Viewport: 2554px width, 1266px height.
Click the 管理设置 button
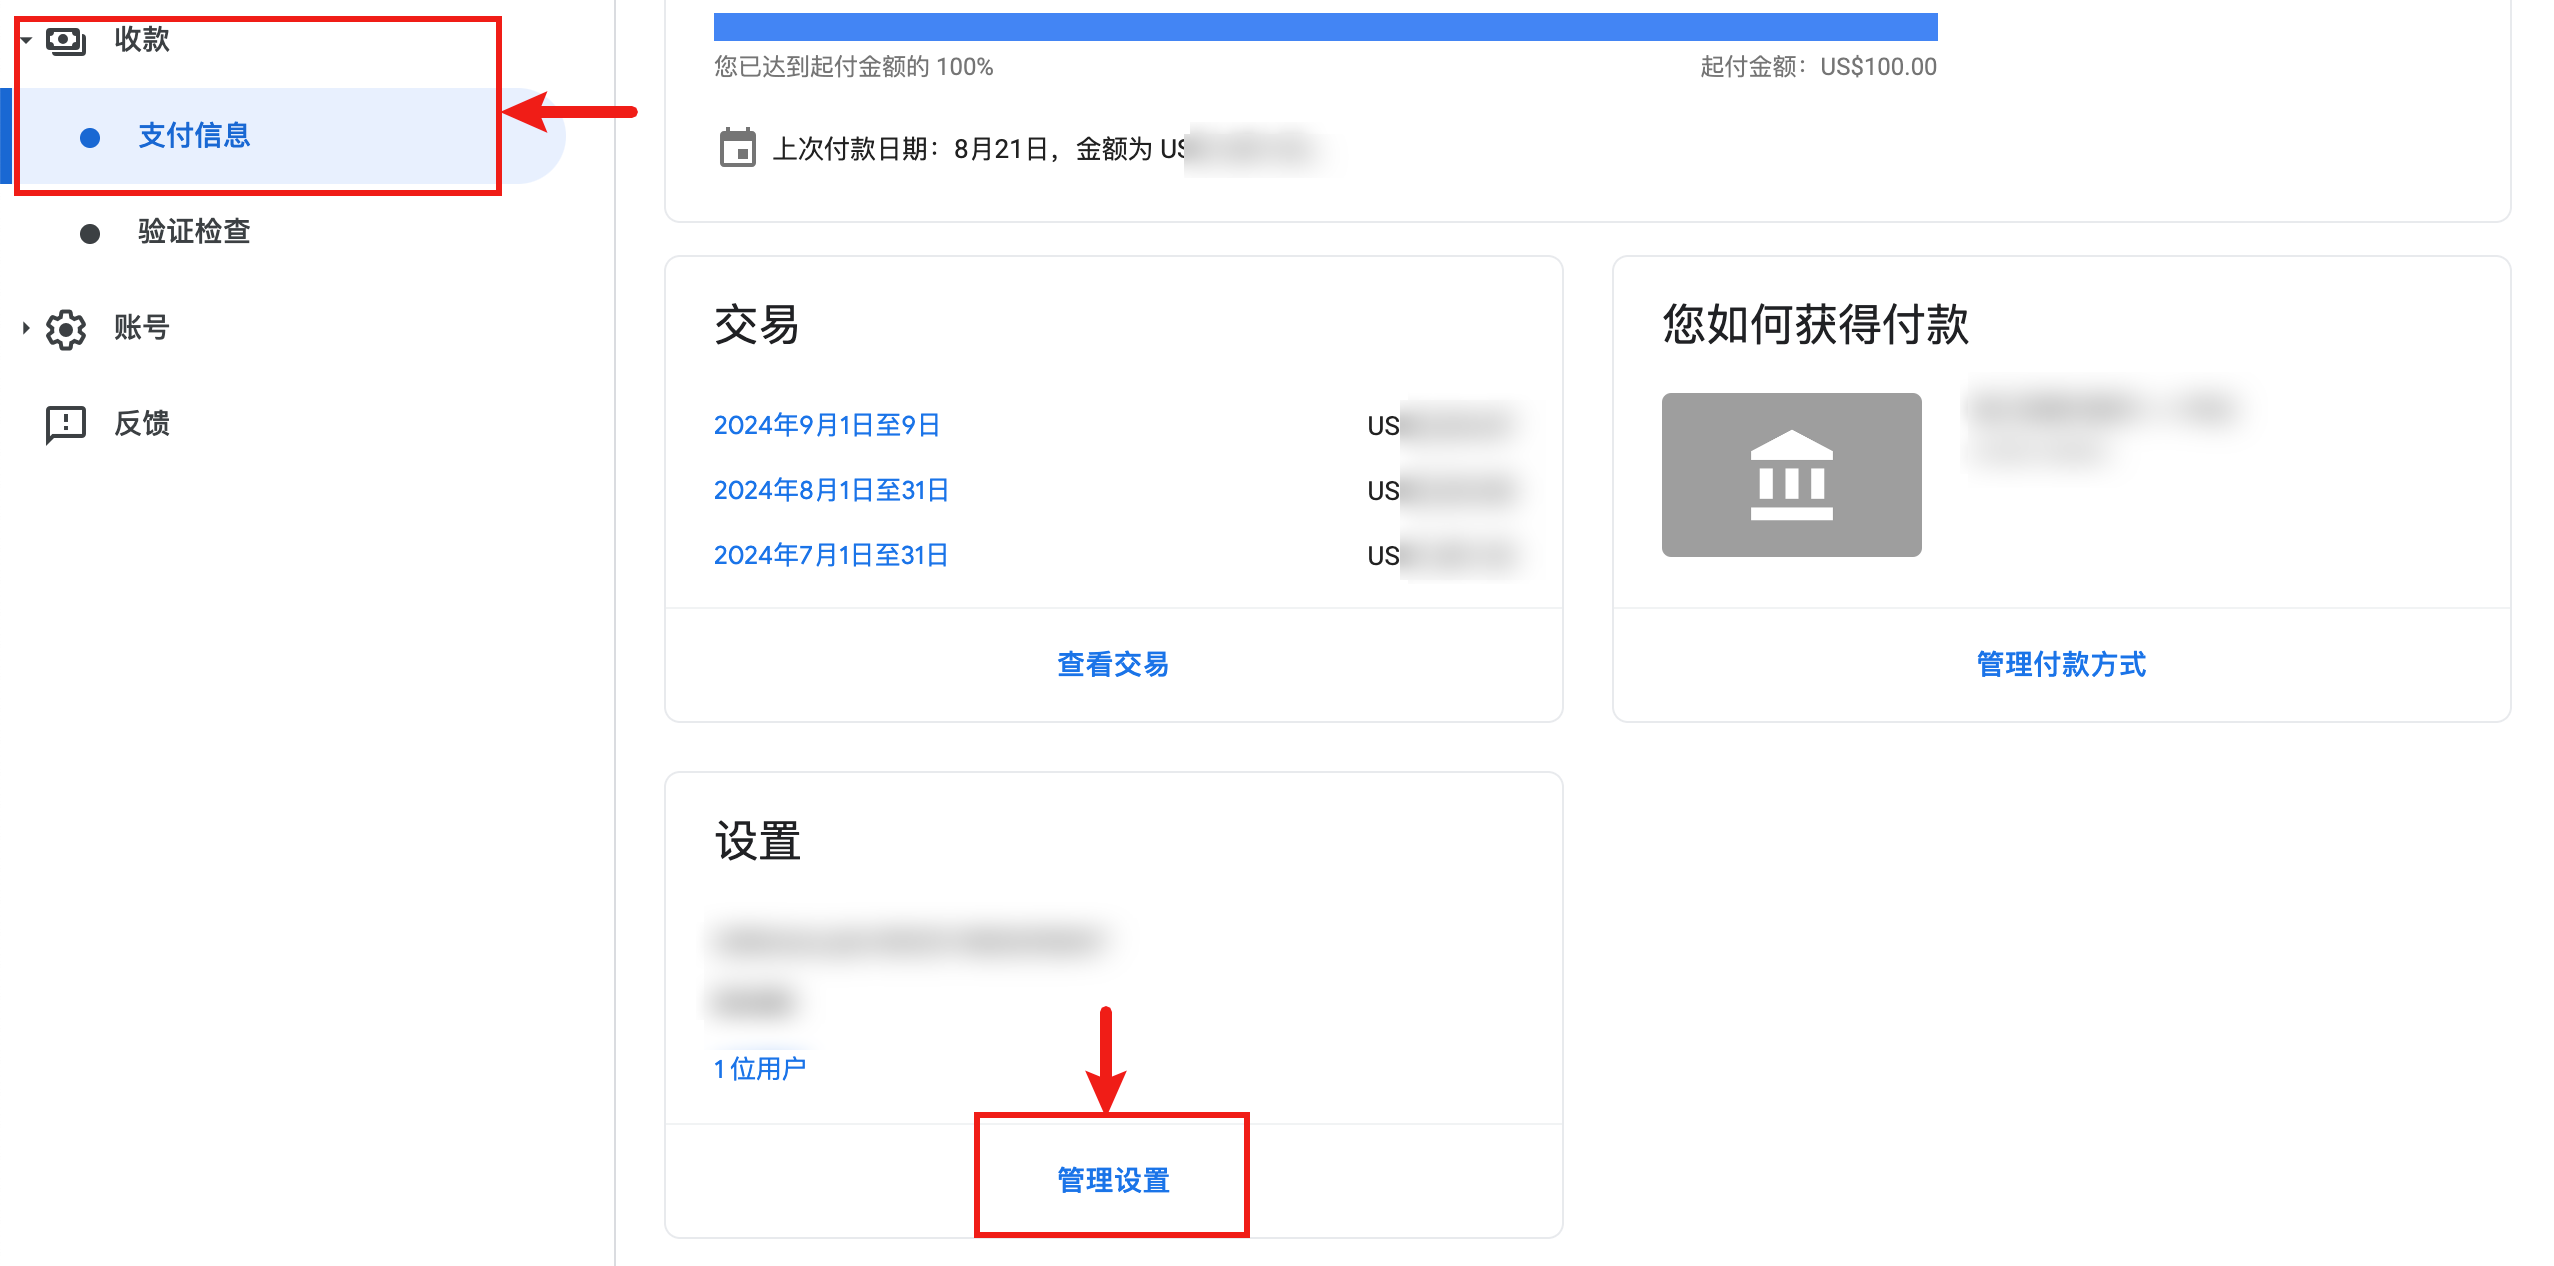click(x=1113, y=1180)
